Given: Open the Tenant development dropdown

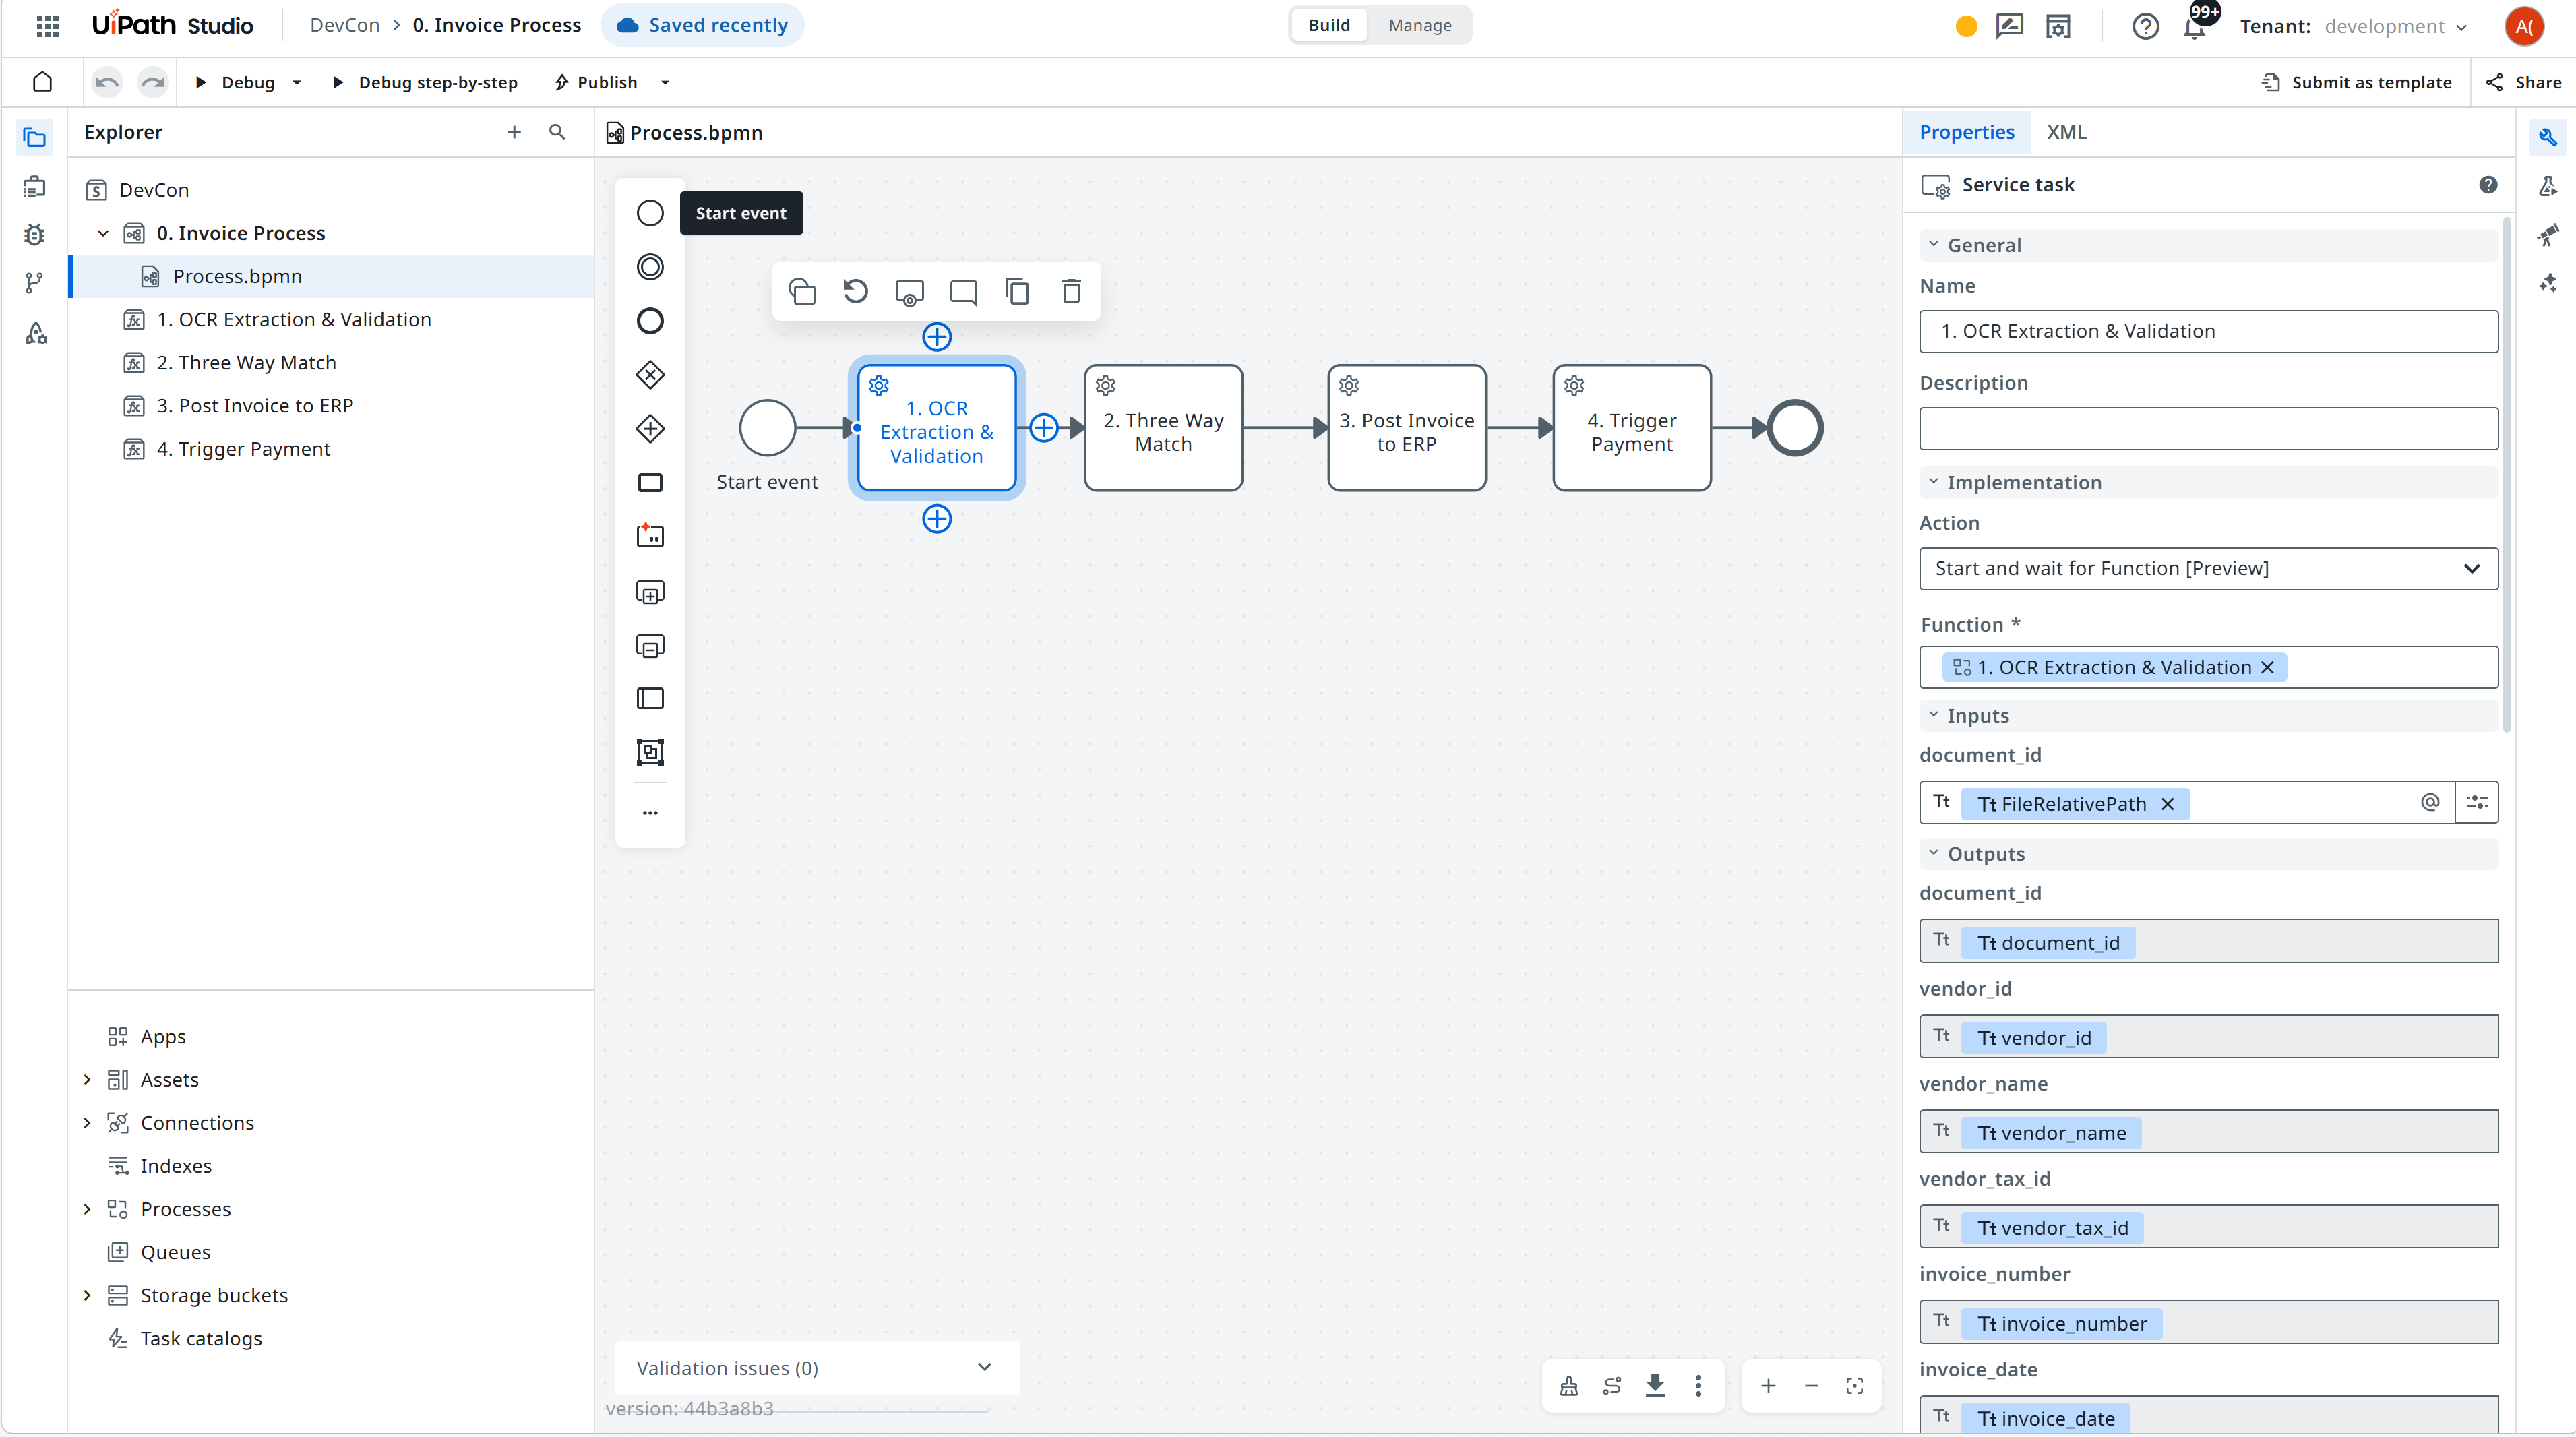Looking at the screenshot, I should point(2396,26).
